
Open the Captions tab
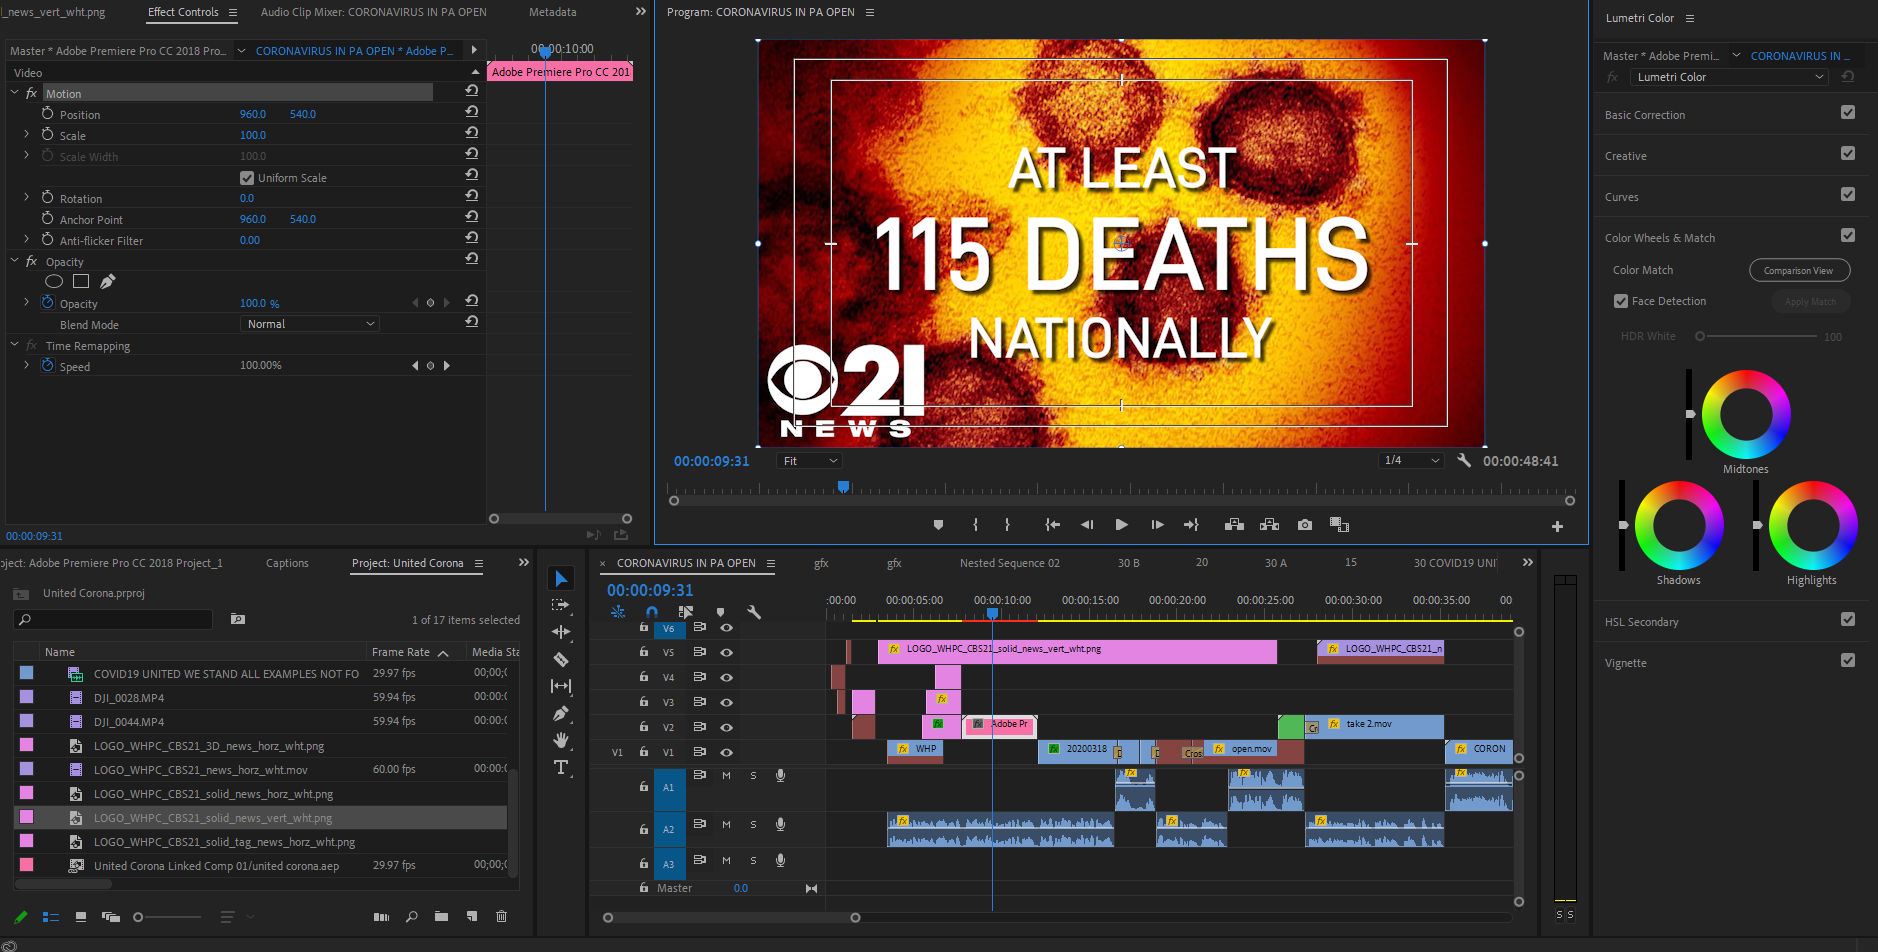287,563
